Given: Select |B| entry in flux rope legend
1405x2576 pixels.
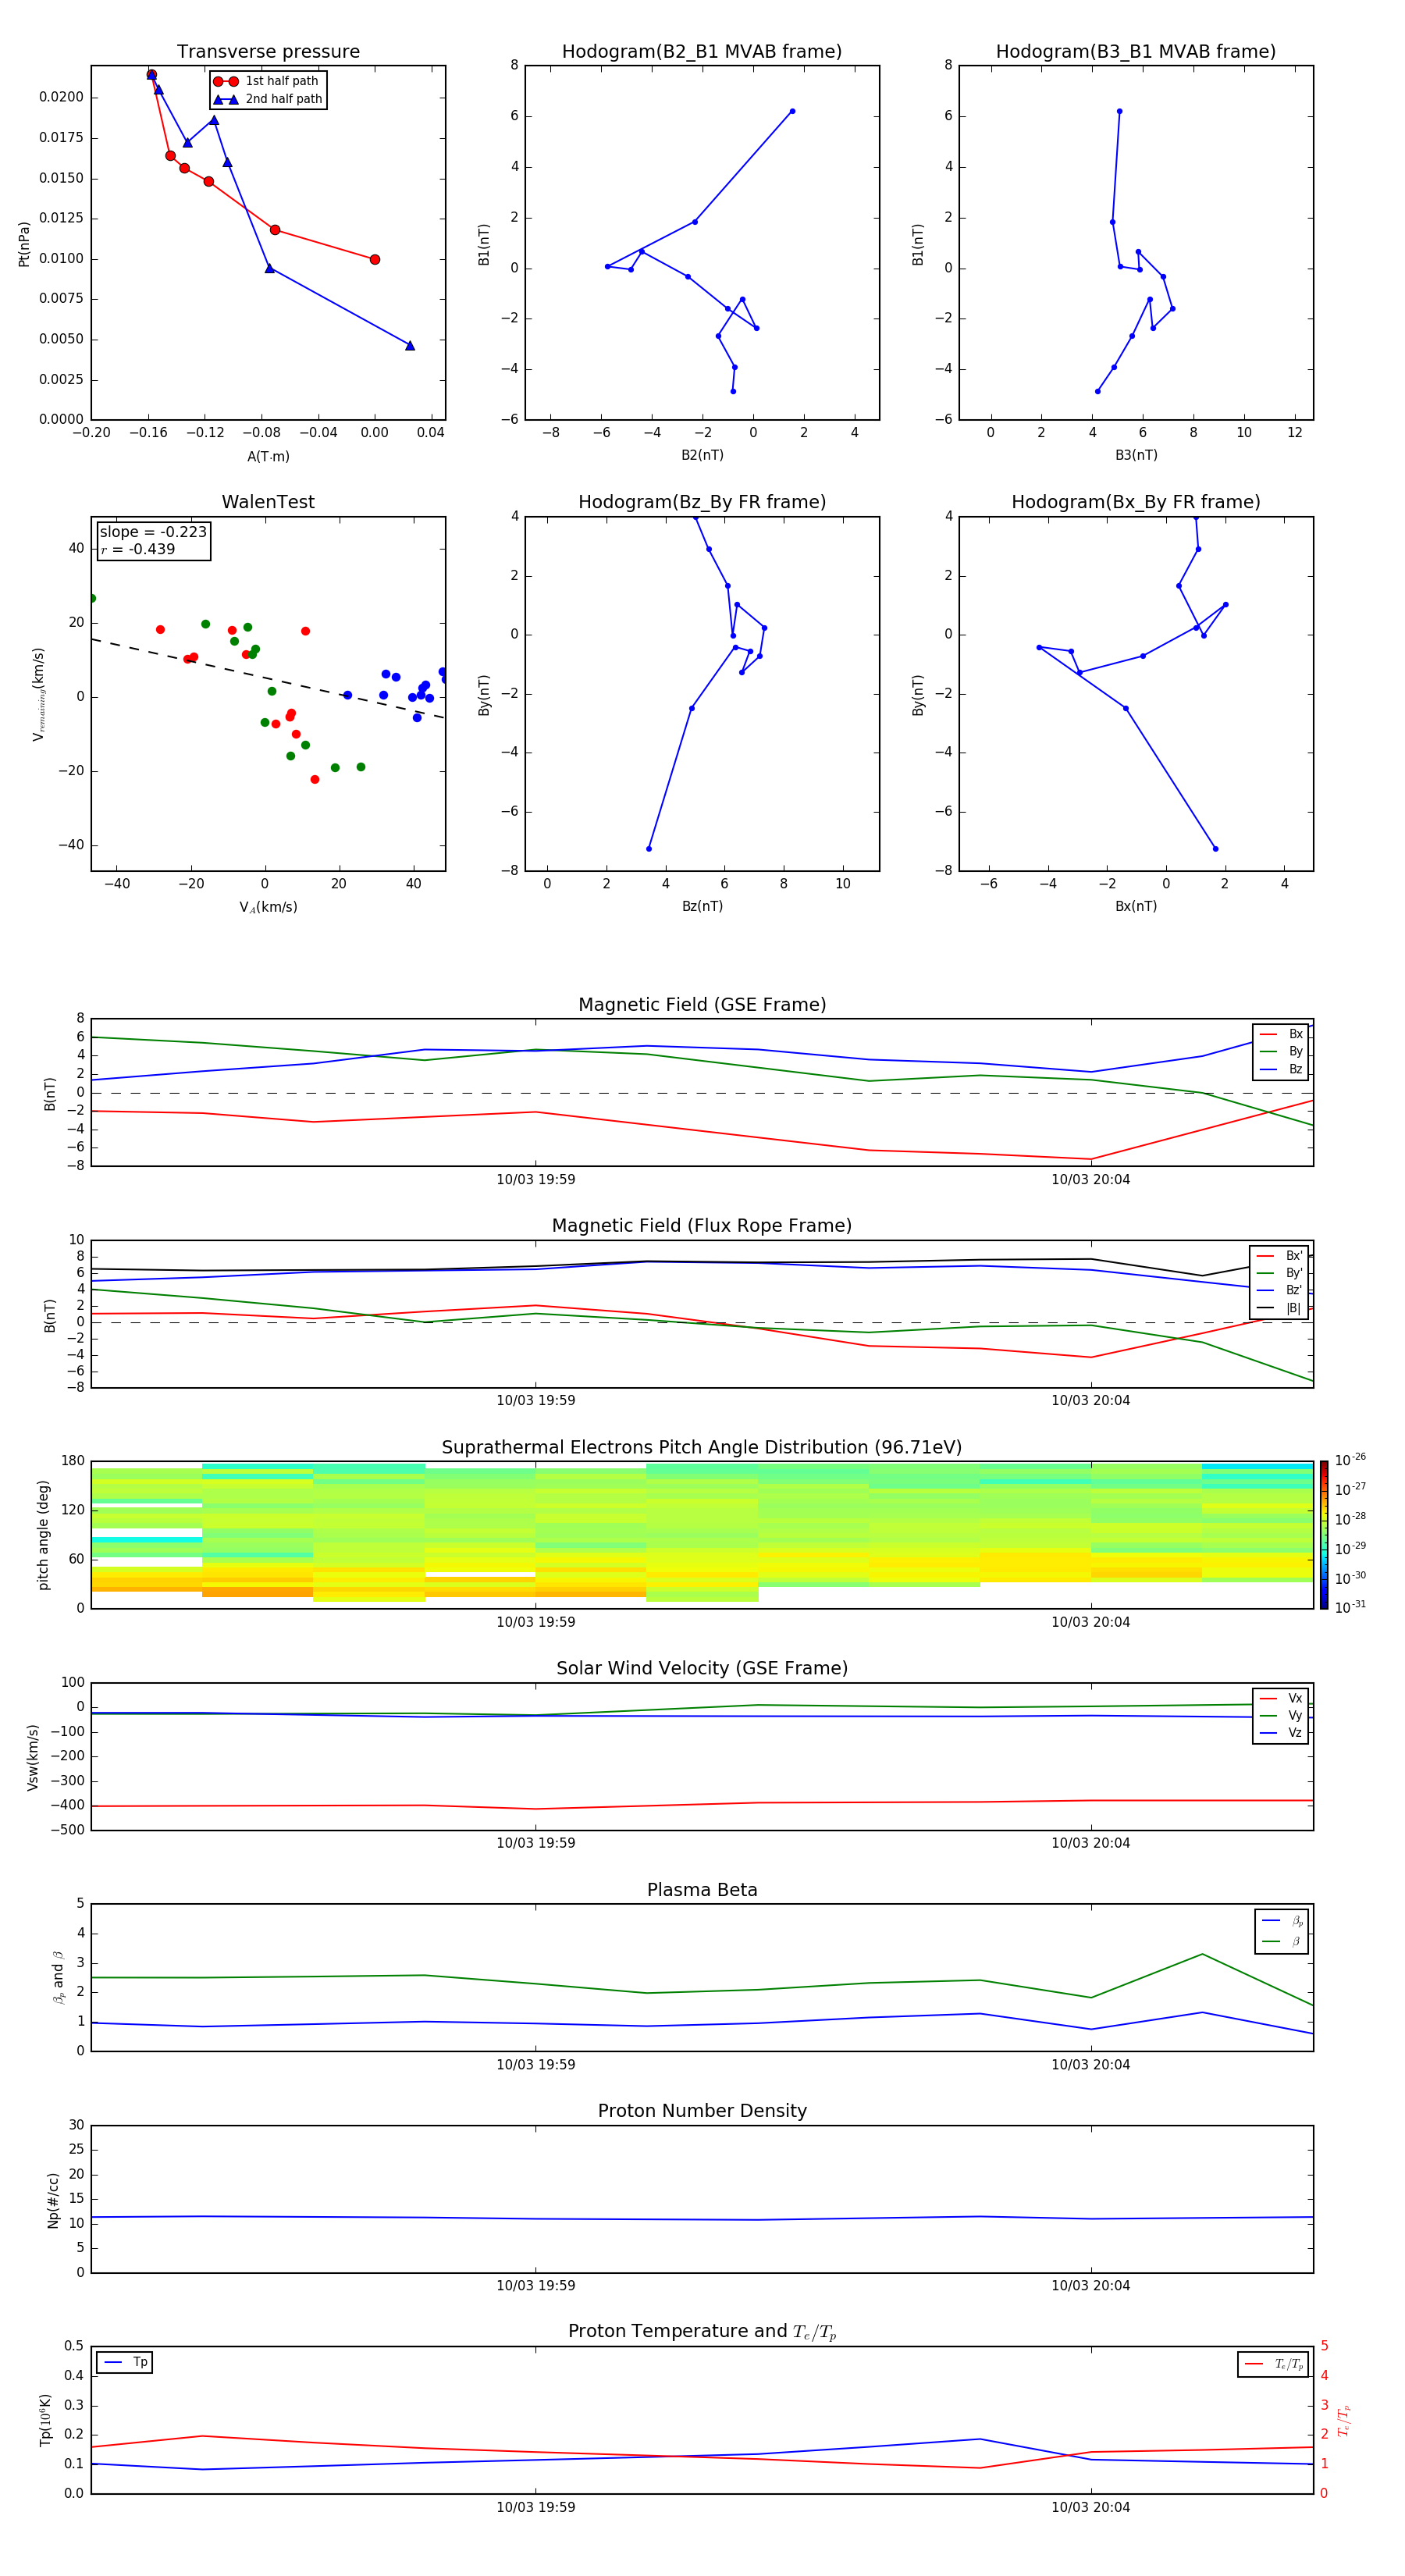Looking at the screenshot, I should pyautogui.click(x=1280, y=1308).
